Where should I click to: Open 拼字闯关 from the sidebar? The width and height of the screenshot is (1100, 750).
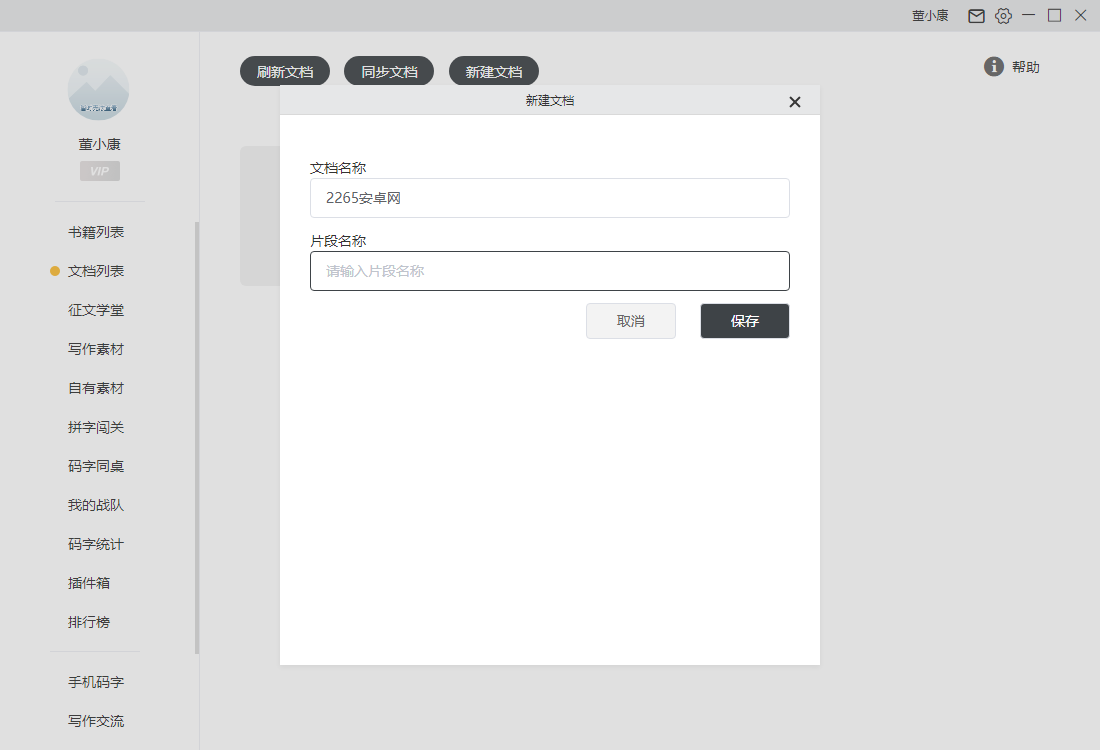point(95,426)
